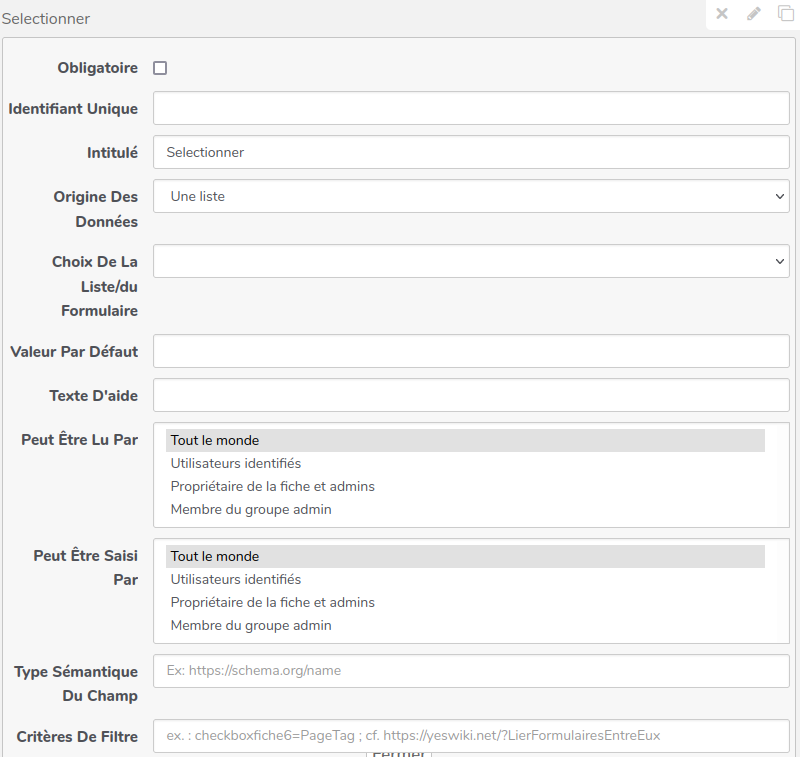Open the Origine Des Données dropdown
The height and width of the screenshot is (757, 800).
tap(471, 196)
